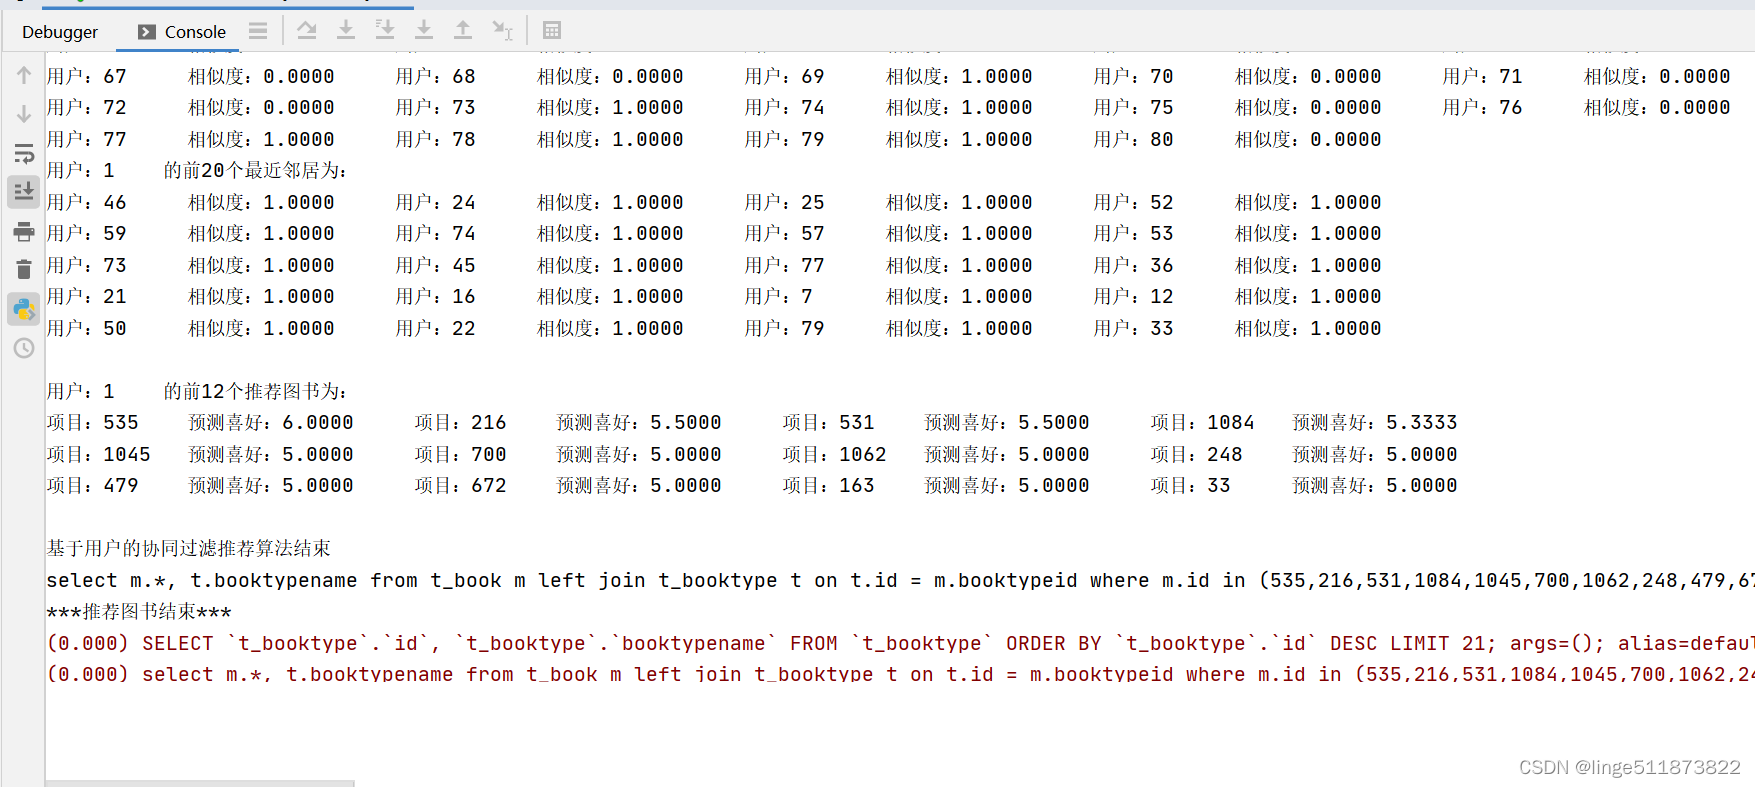Click the horizontal scrollbar at console bottom
This screenshot has width=1755, height=787.
click(x=200, y=783)
